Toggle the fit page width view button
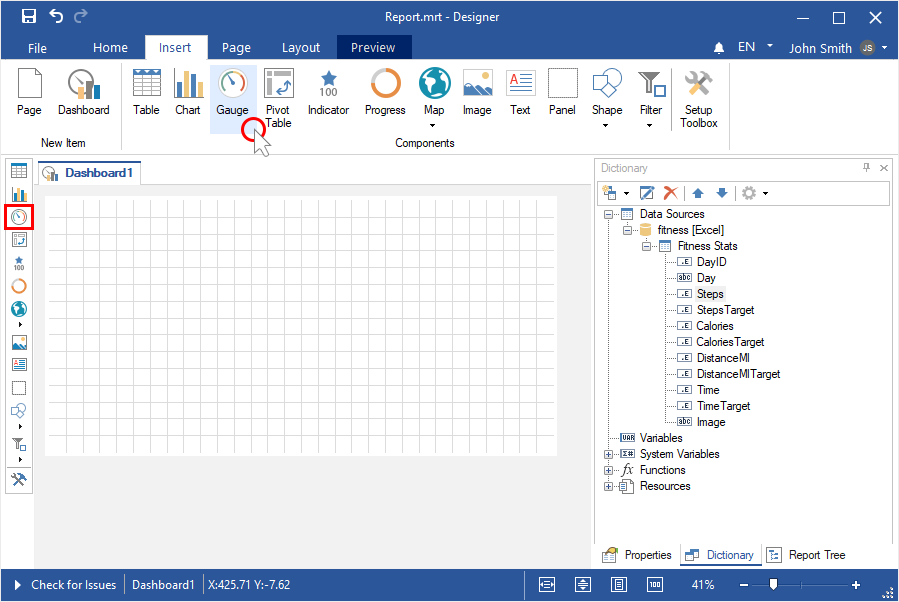899x602 pixels. pyautogui.click(x=547, y=585)
